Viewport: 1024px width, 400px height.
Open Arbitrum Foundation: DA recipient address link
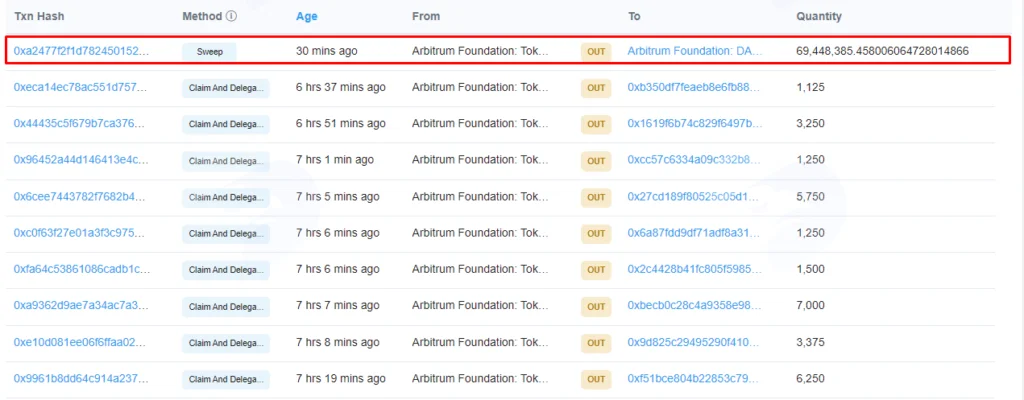(695, 50)
